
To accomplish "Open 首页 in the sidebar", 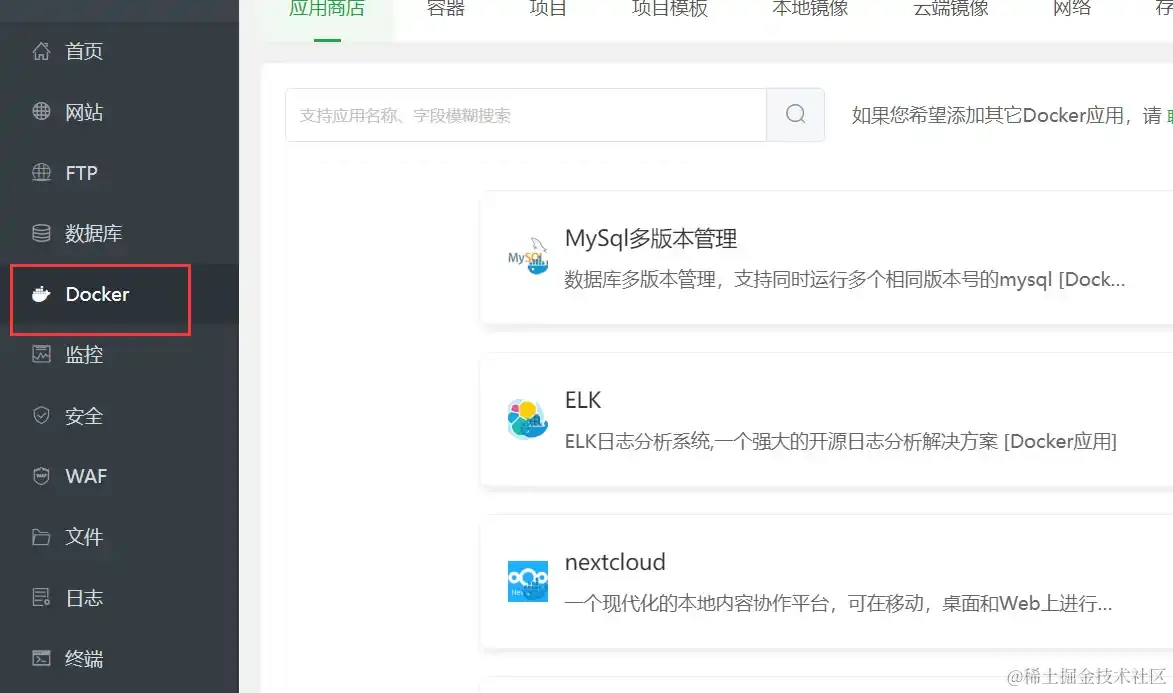I will point(84,51).
